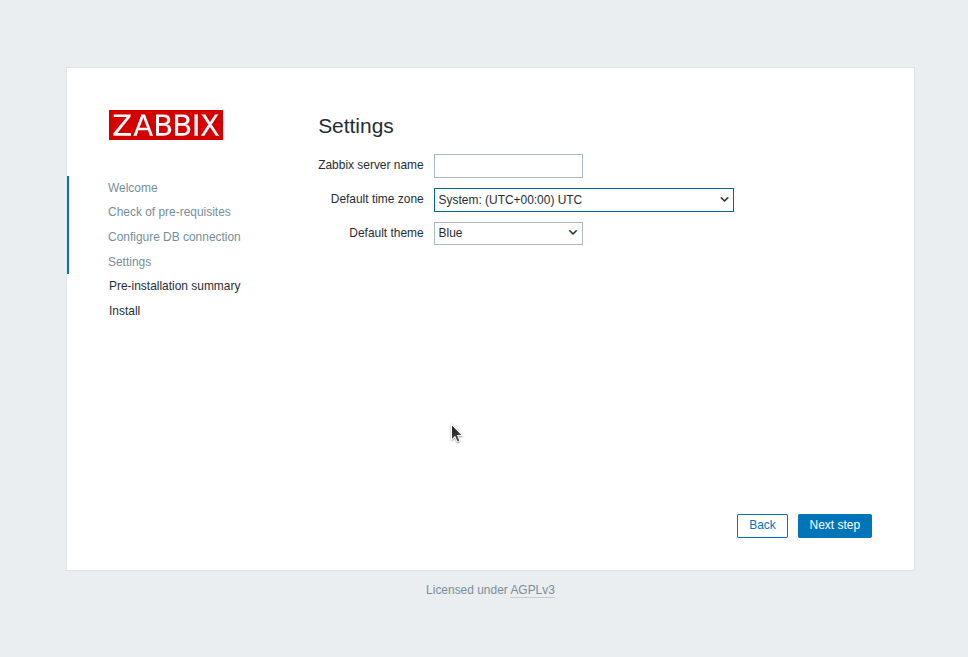The width and height of the screenshot is (968, 657).
Task: Select Check of pre-requisites step
Action: [169, 212]
